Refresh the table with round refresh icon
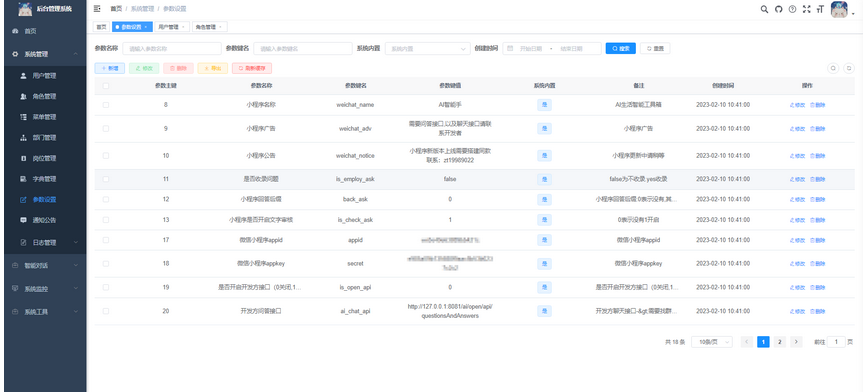 (849, 68)
